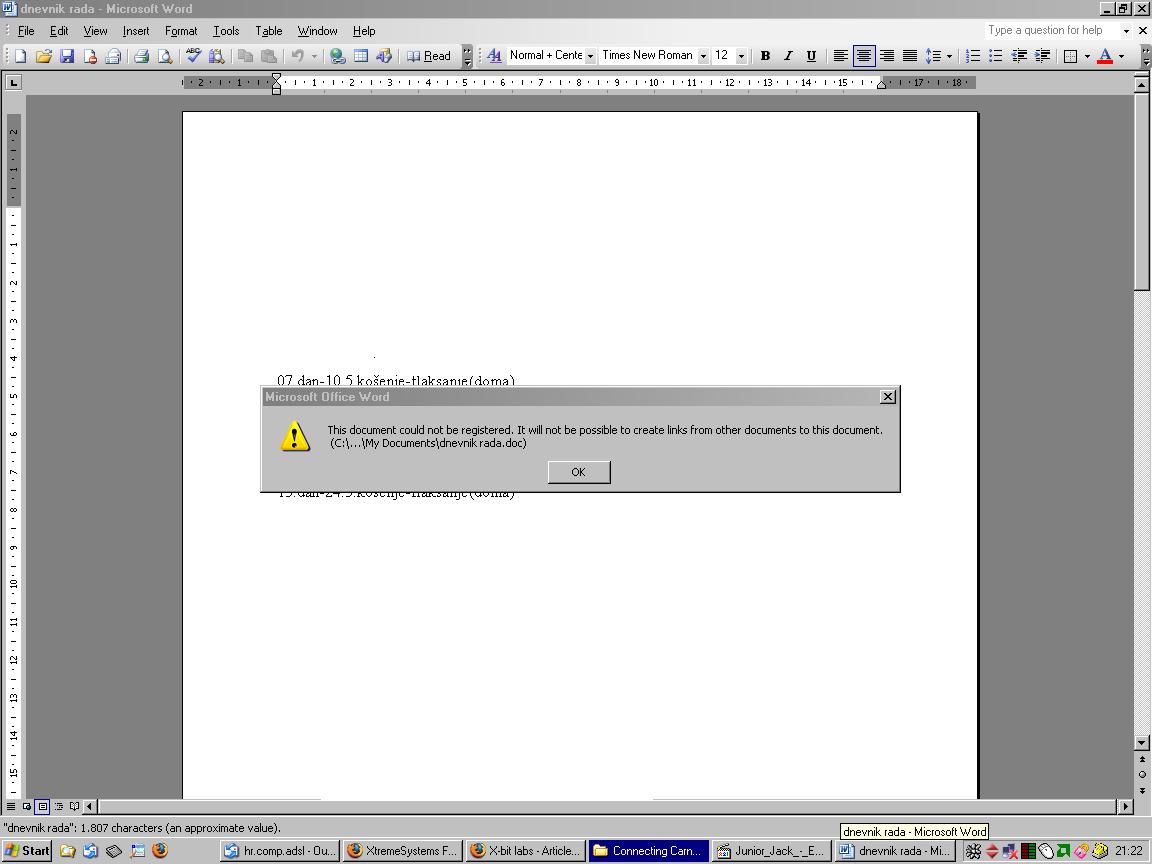Open the help question dropdown arrow
1152x864 pixels.
coord(1126,31)
